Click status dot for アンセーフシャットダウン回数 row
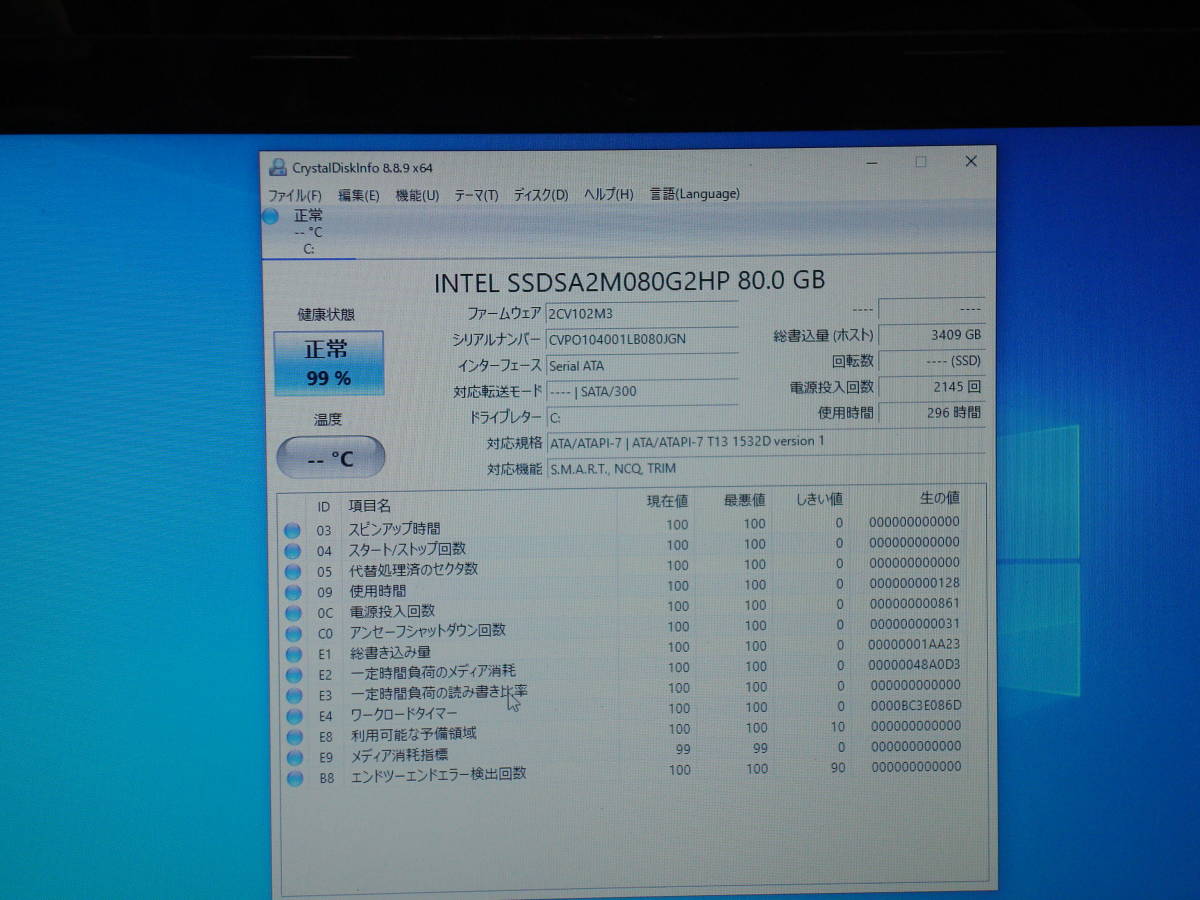1200x900 pixels. pyautogui.click(x=292, y=633)
